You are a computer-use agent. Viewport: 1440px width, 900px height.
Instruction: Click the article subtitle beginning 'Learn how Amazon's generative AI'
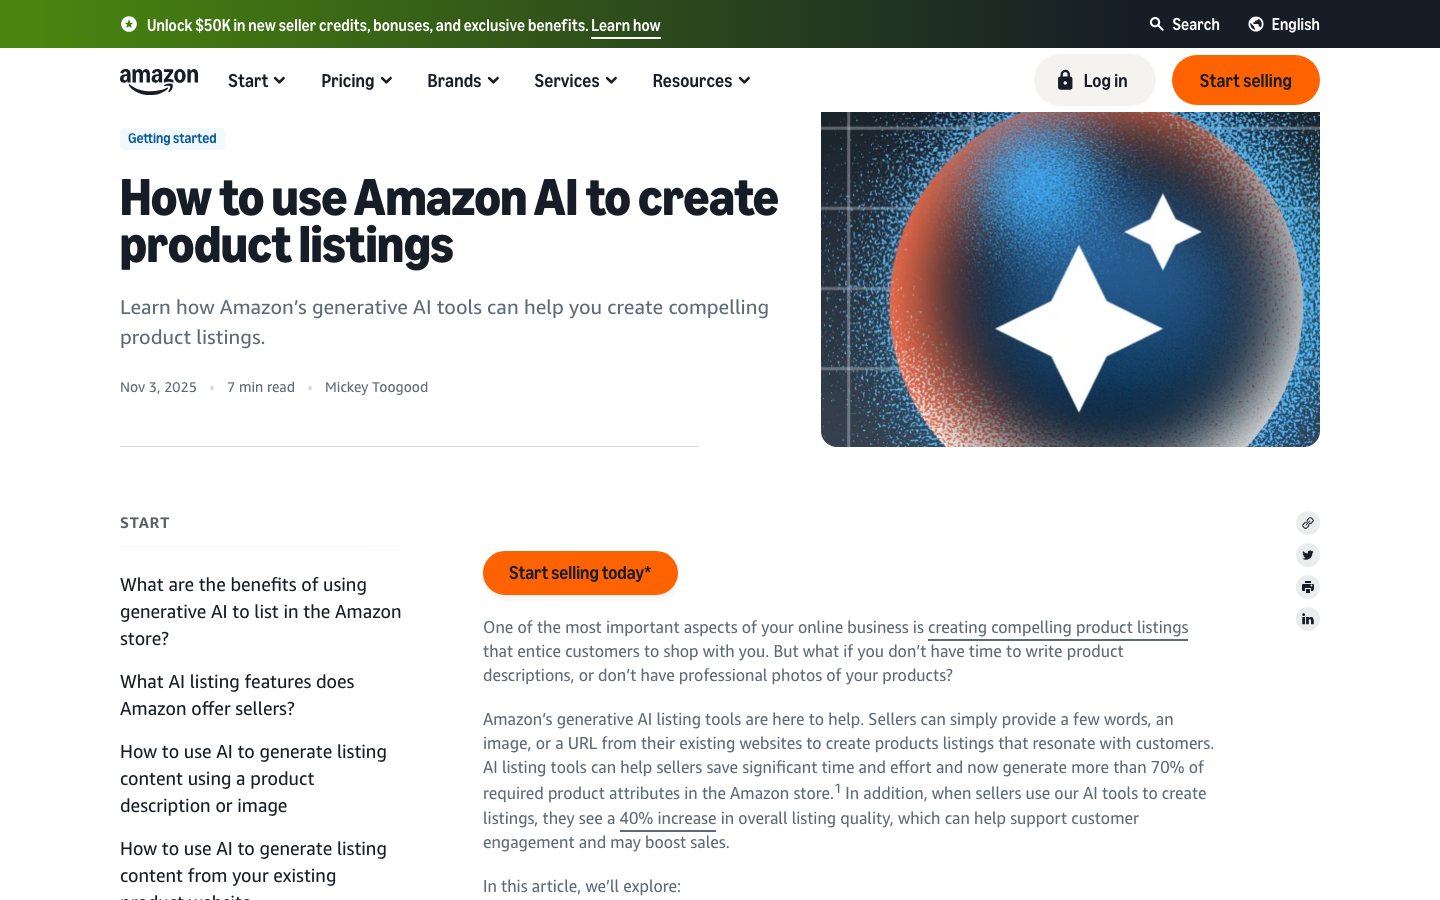[444, 322]
